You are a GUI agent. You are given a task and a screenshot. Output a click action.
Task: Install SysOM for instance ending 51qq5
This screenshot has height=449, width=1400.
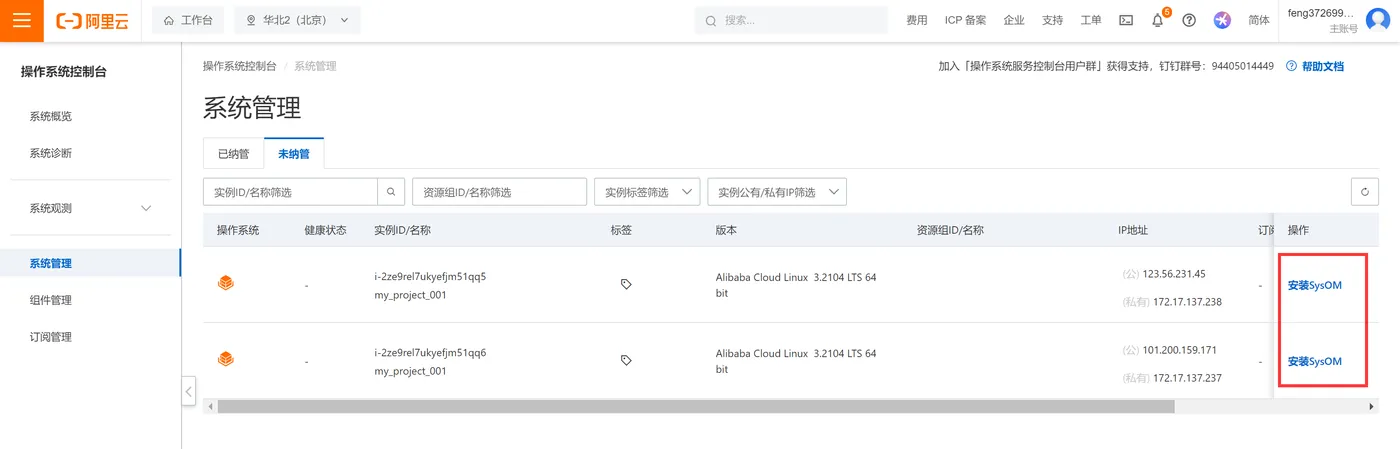click(1314, 285)
